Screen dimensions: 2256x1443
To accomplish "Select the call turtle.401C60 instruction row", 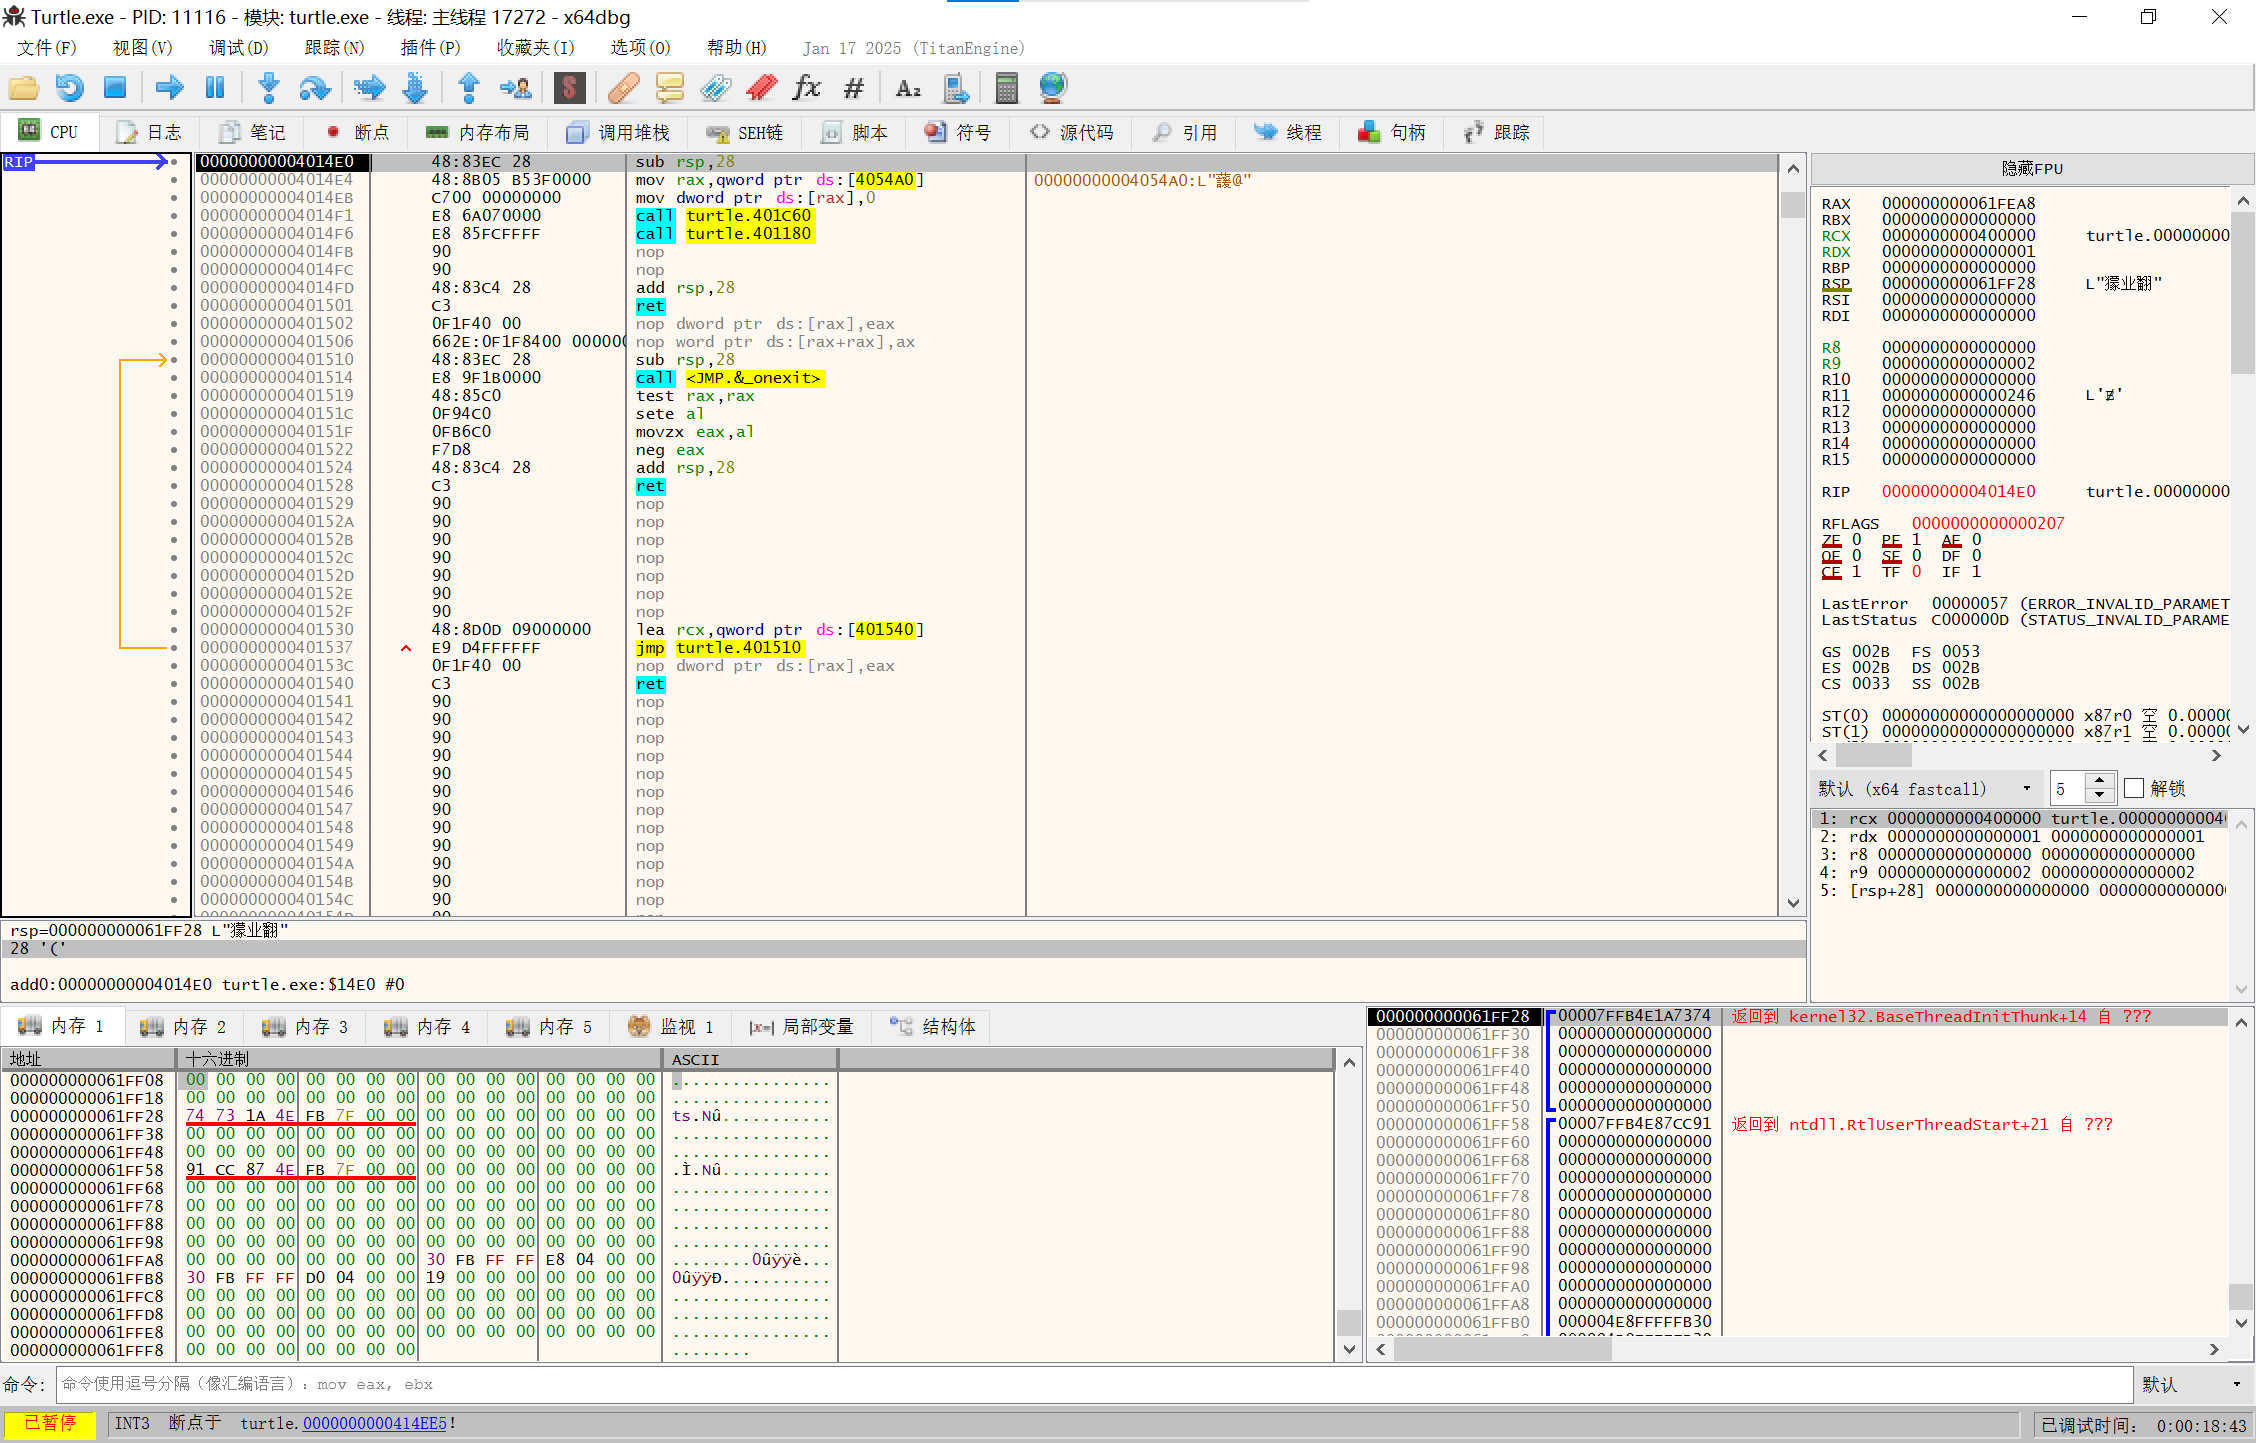I will (x=985, y=215).
